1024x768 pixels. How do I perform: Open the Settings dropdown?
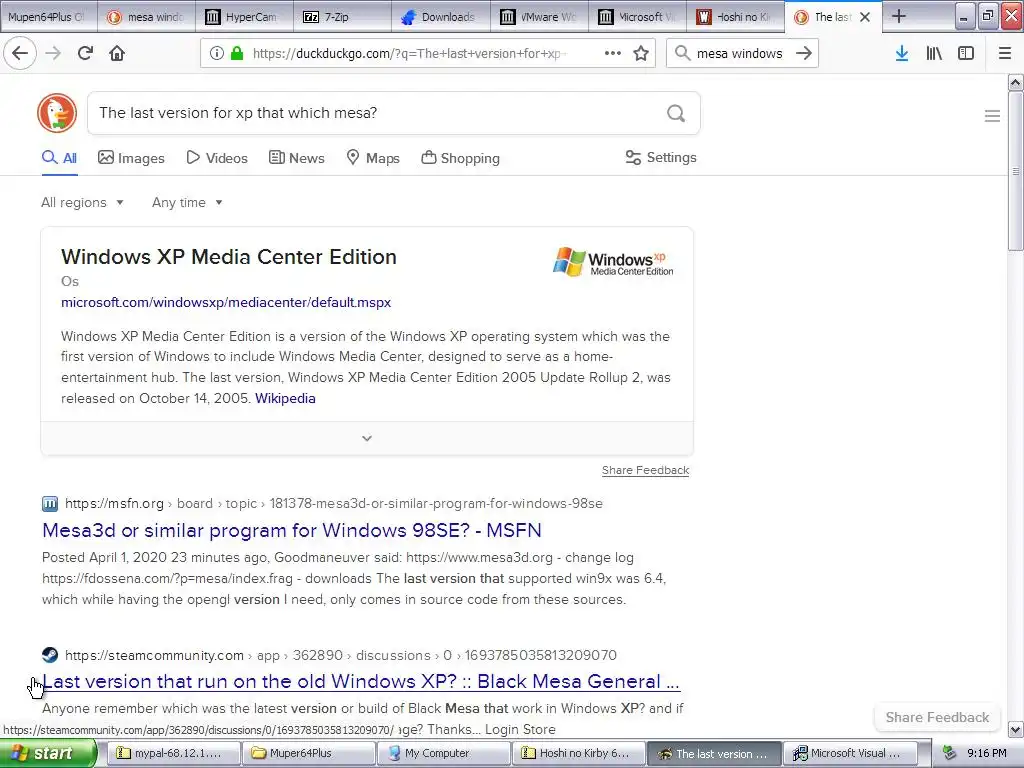661,157
